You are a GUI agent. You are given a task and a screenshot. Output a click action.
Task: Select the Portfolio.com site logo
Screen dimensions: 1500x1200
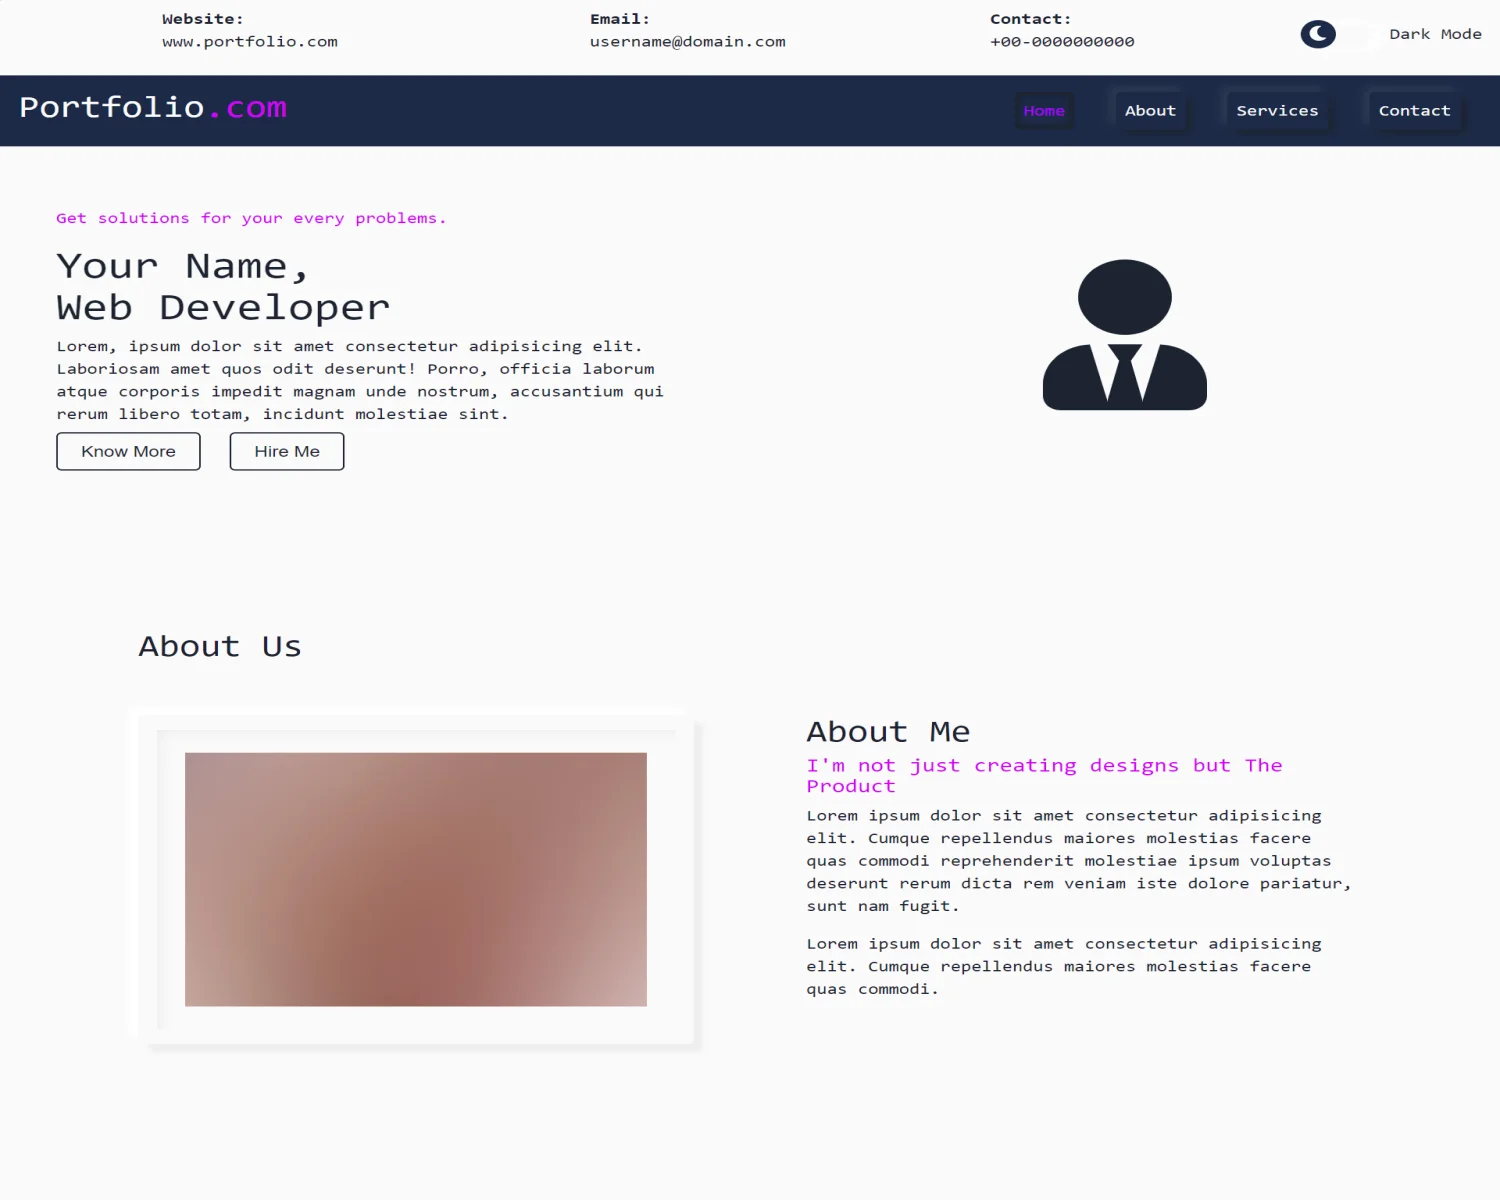(x=154, y=107)
